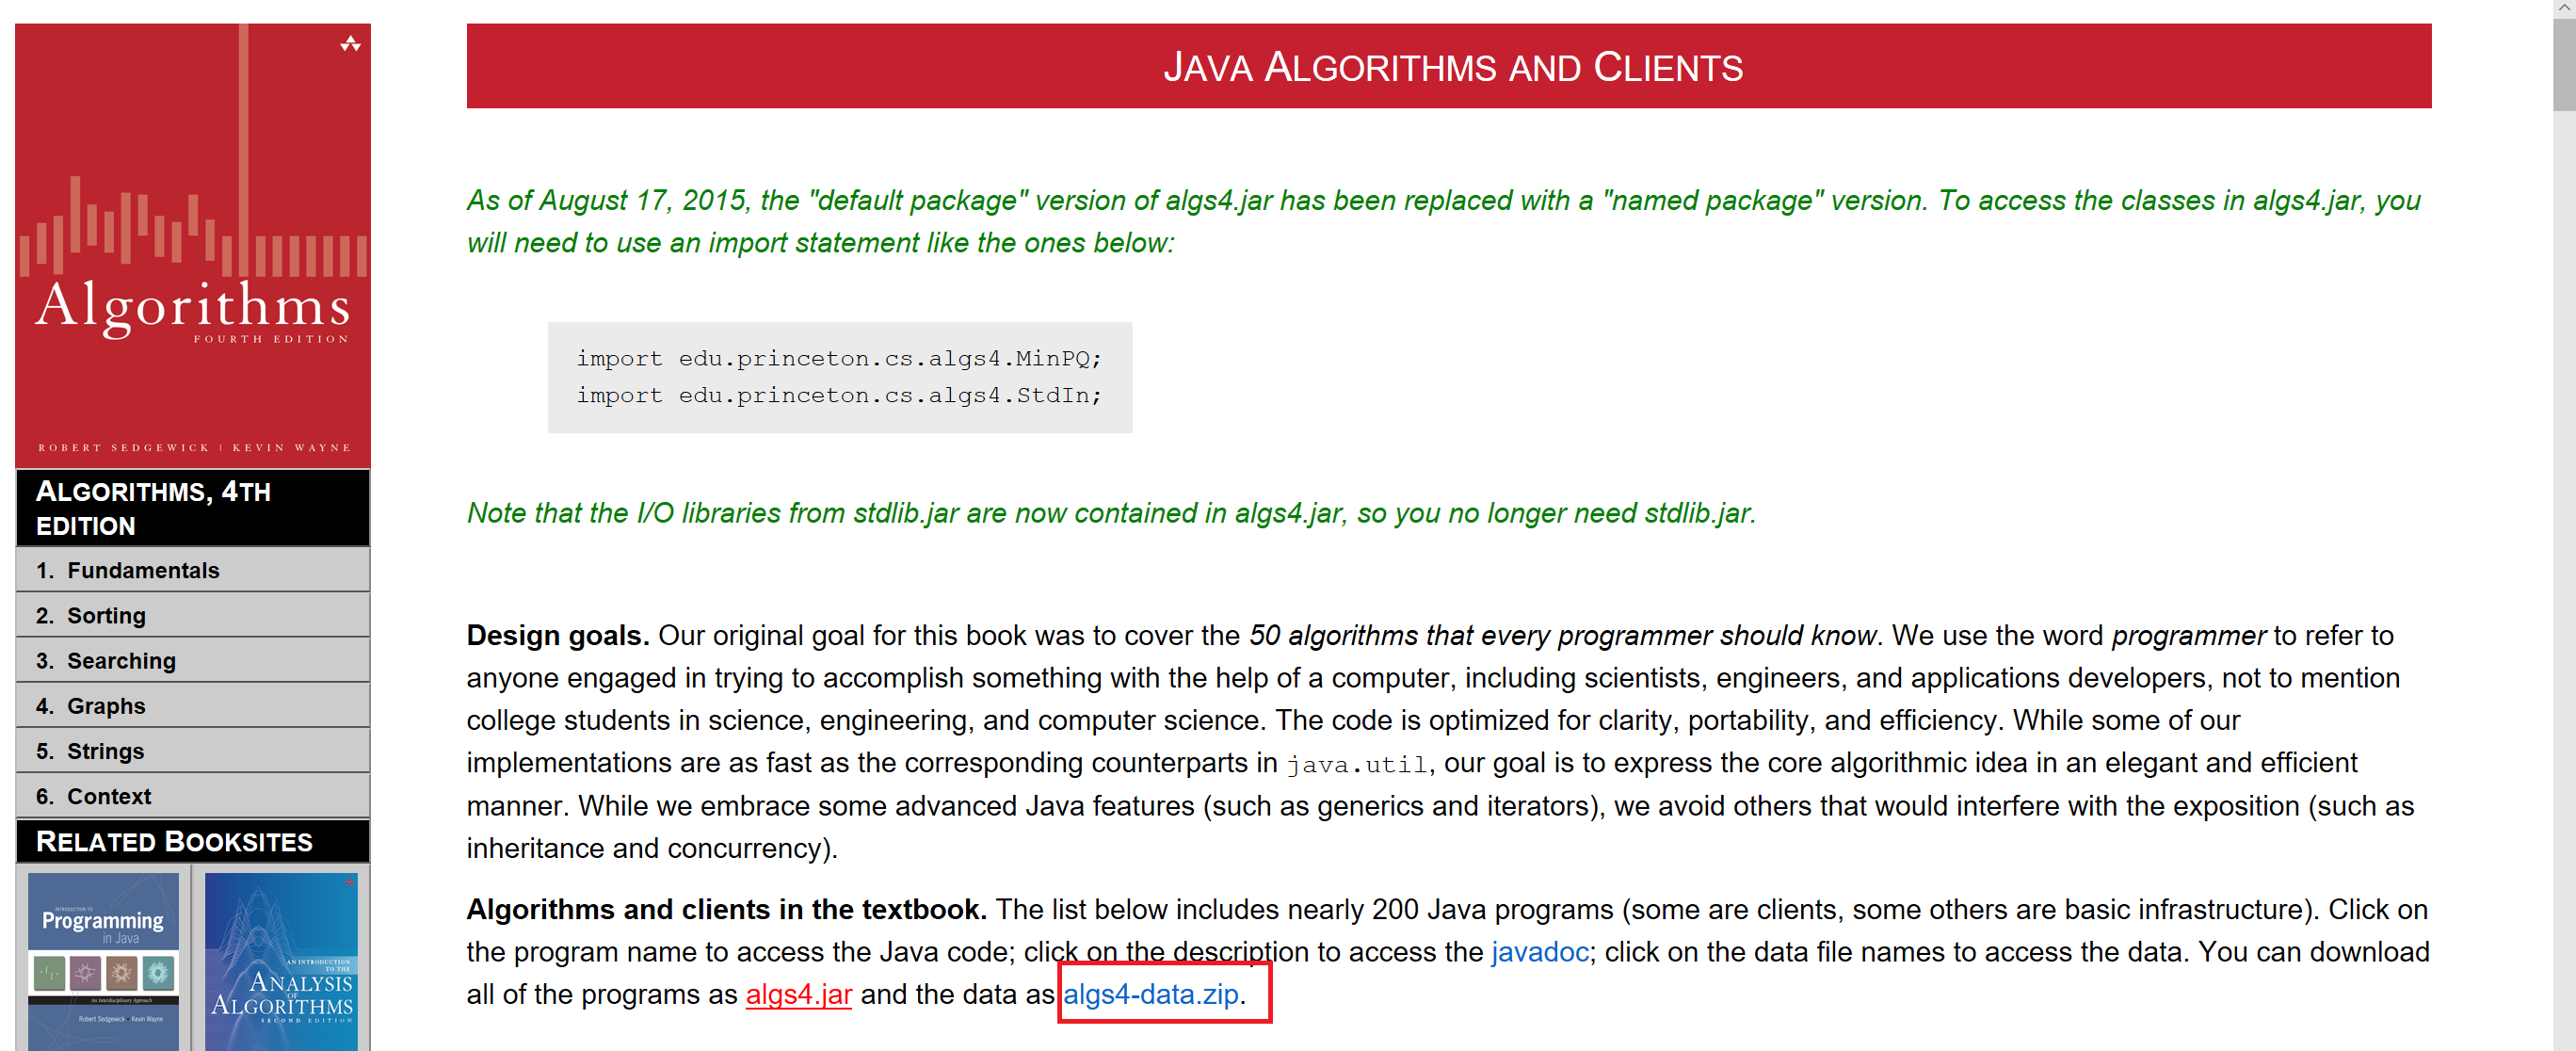This screenshot has width=2576, height=1051.
Task: Download algs4-data.zip data file
Action: tap(1150, 994)
